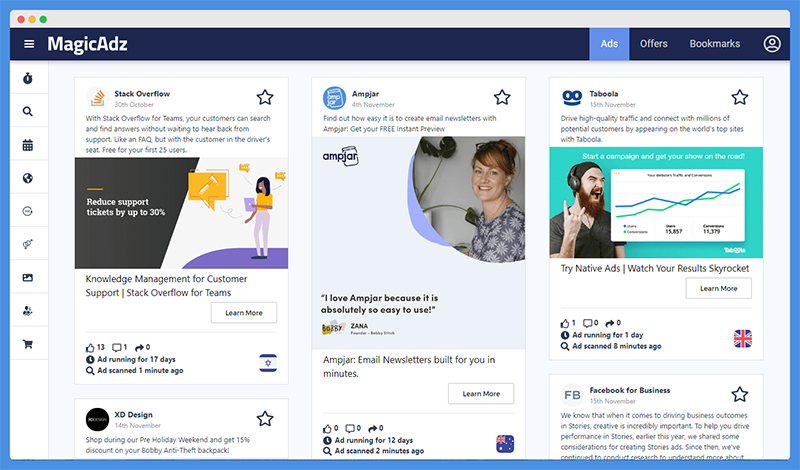Open the Stack Overflow ad banner image

182,213
